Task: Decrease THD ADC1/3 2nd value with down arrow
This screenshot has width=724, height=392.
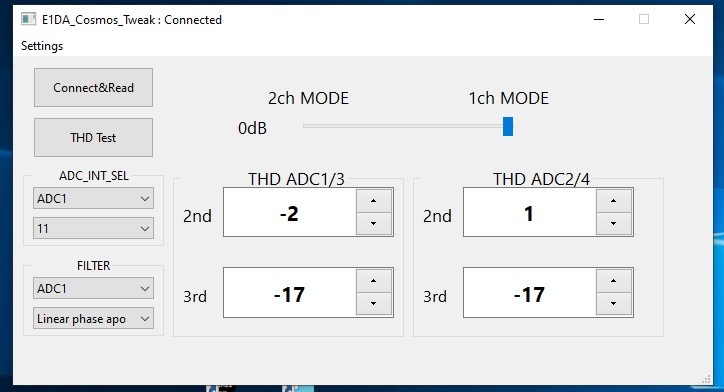Action: pos(374,224)
